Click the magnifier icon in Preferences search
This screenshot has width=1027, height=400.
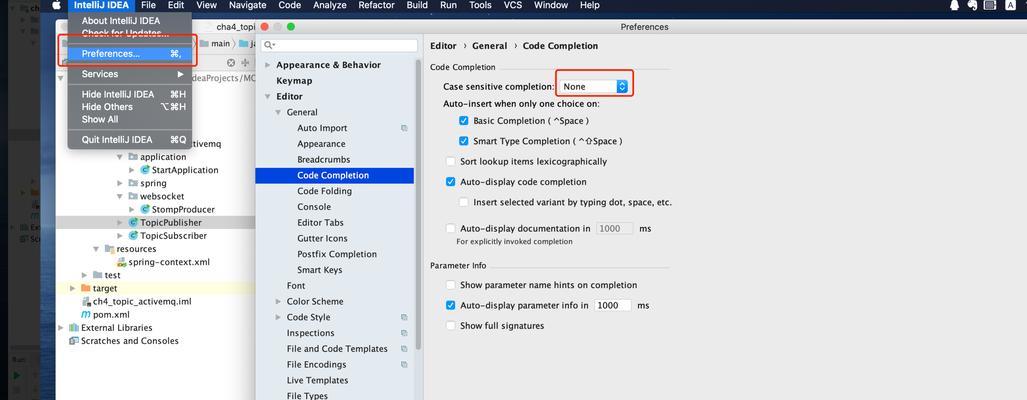[x=269, y=45]
